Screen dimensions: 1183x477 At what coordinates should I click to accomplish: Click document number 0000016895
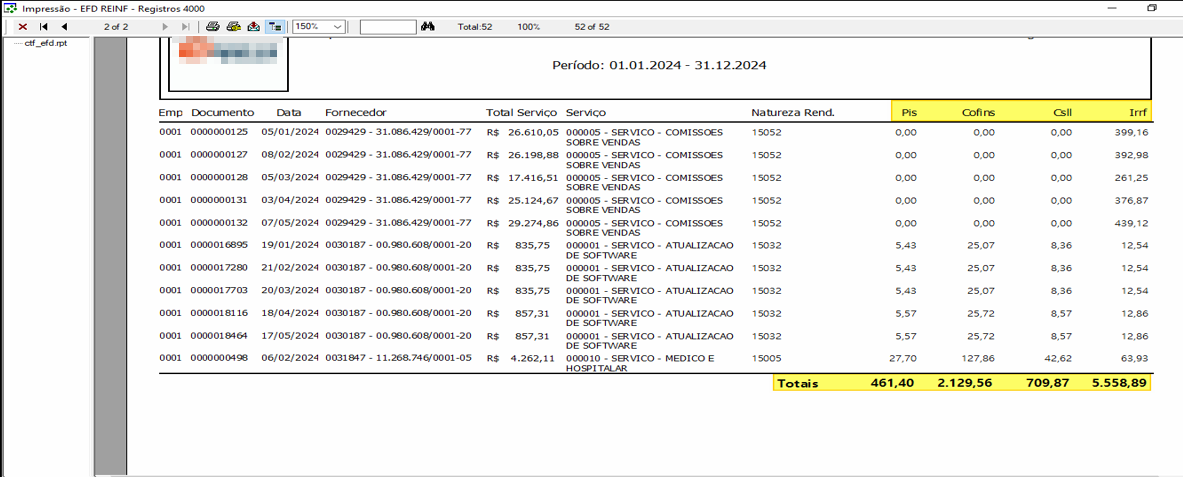tap(219, 246)
